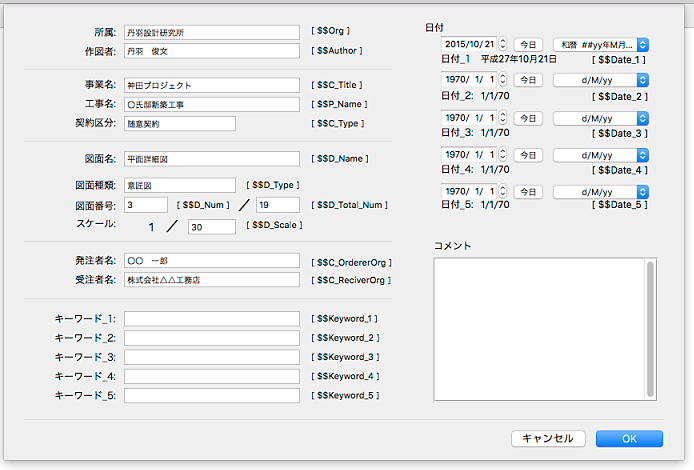This screenshot has width=694, height=470.
Task: Expand the date format dropdown for 日付_4
Action: 601,155
